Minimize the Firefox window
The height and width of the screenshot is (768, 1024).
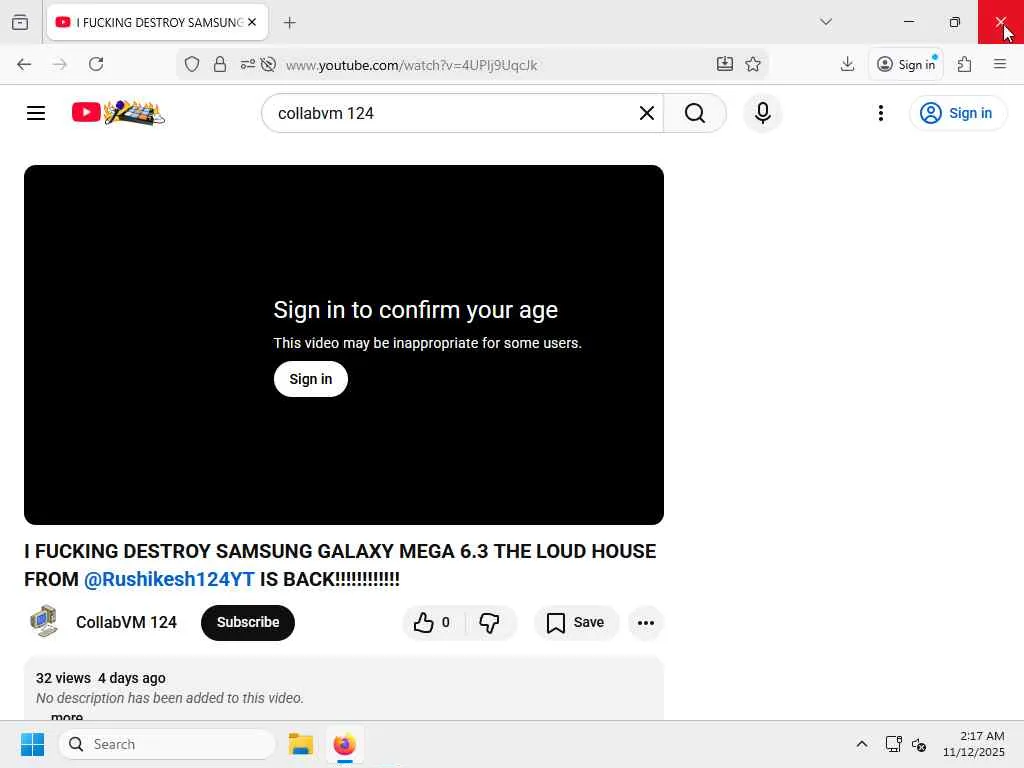pyautogui.click(x=908, y=22)
